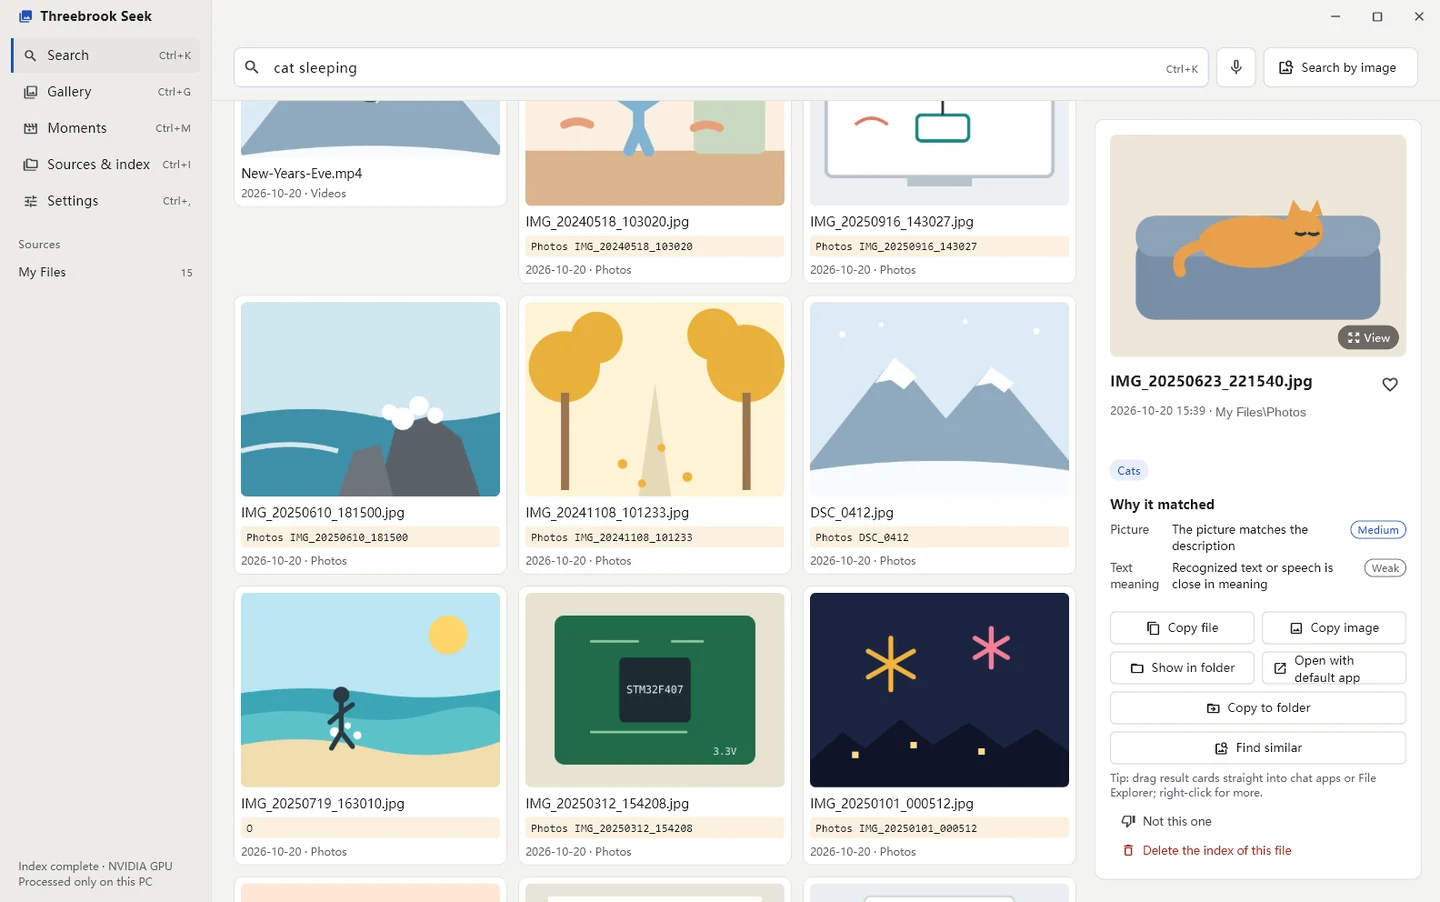This screenshot has width=1440, height=902.
Task: Select the IMG_20241108_101233.jpg autumn trees thumbnail
Action: tap(655, 399)
